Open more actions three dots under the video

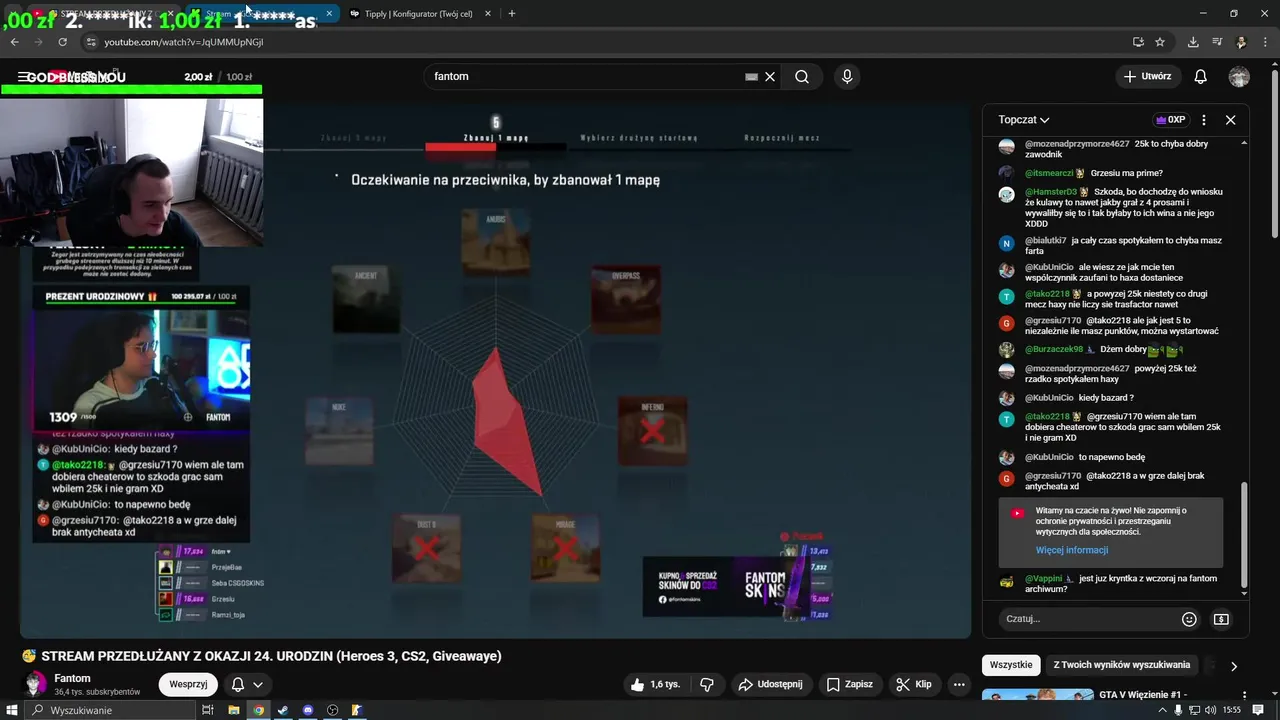coord(959,685)
